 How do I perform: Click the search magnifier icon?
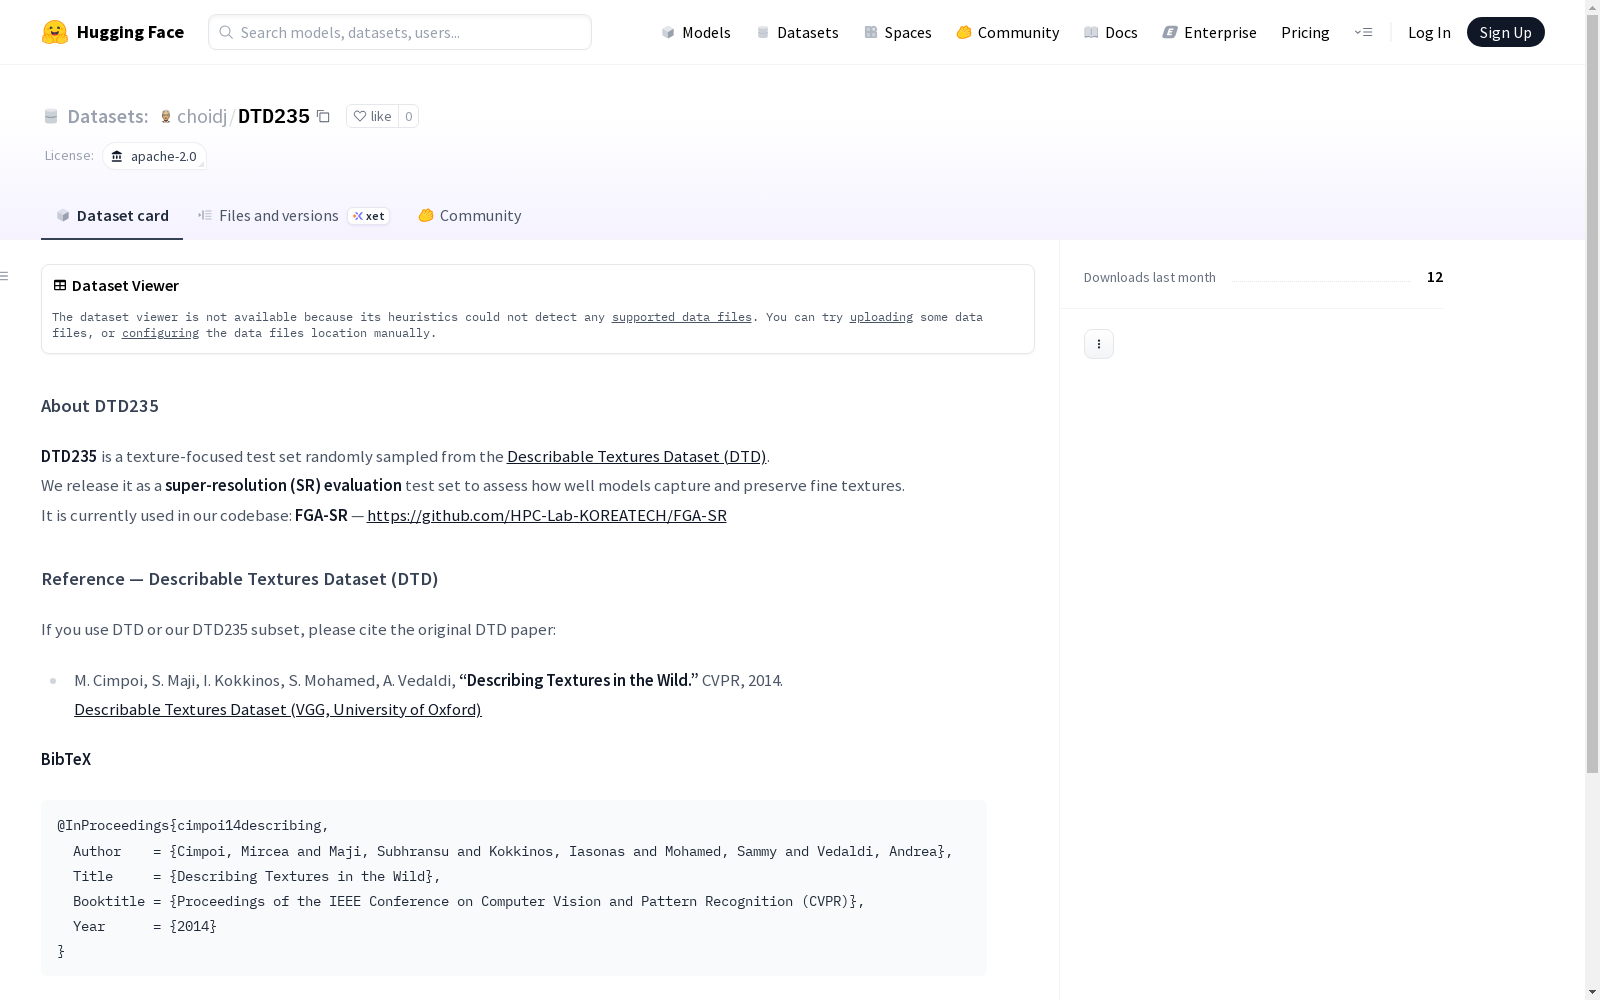pos(226,32)
